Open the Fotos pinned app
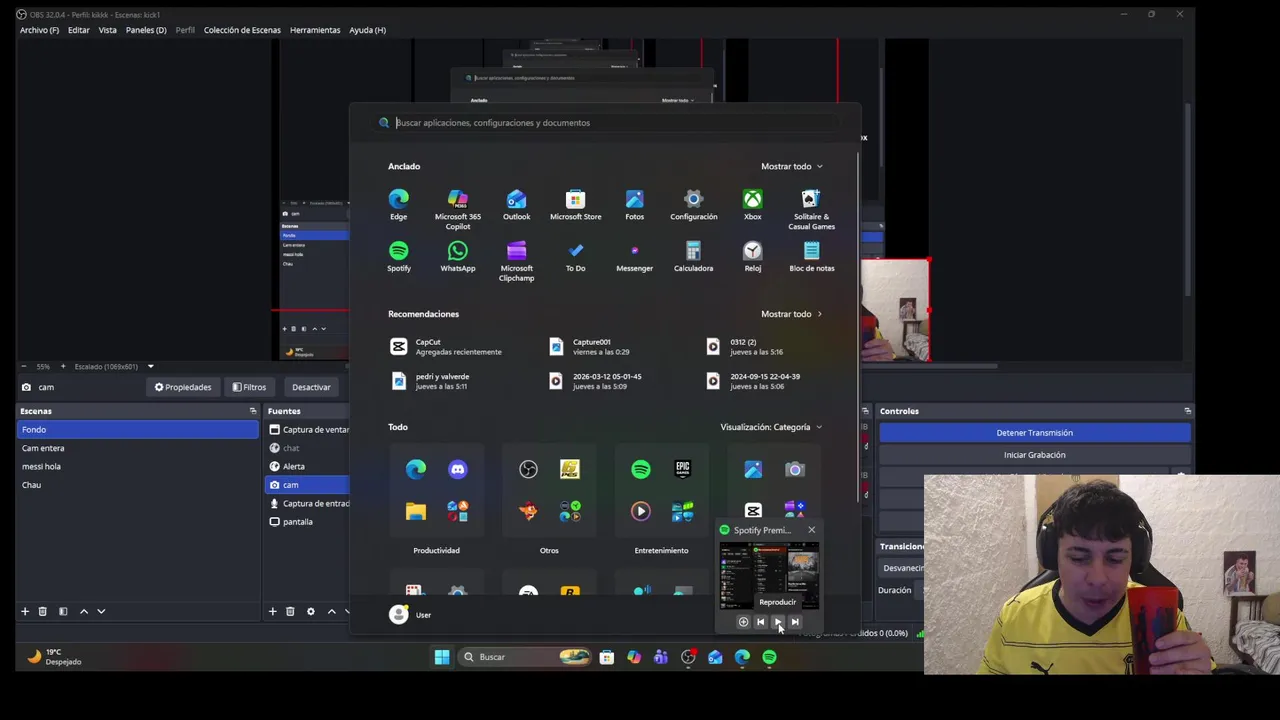The width and height of the screenshot is (1280, 720). [634, 204]
